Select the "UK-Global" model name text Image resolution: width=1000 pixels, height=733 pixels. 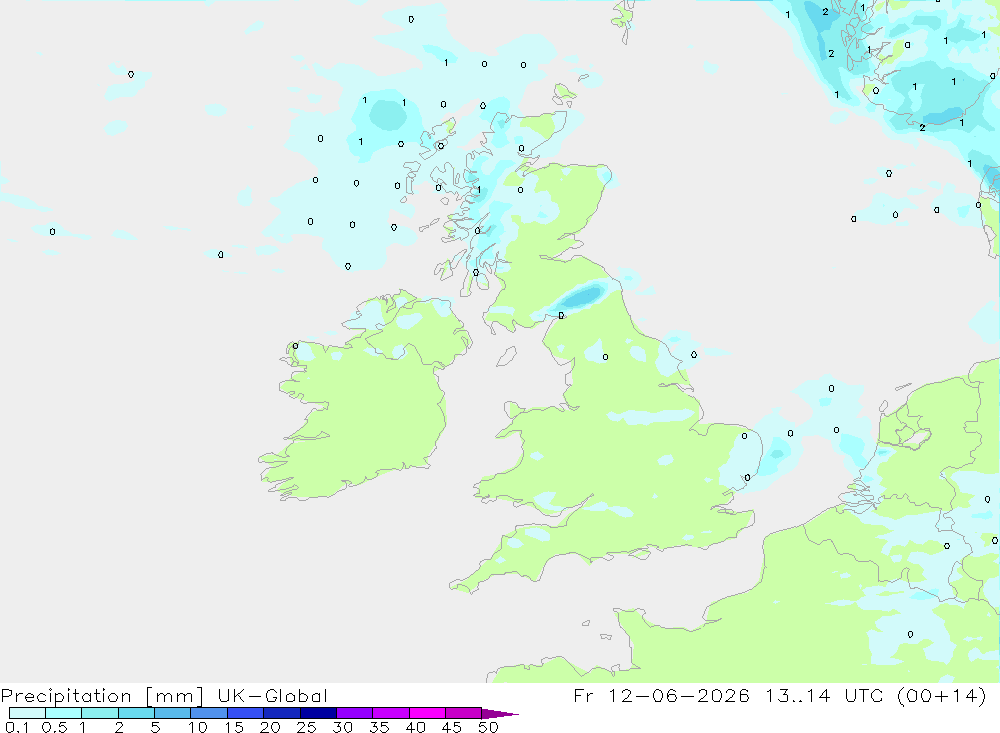272,695
